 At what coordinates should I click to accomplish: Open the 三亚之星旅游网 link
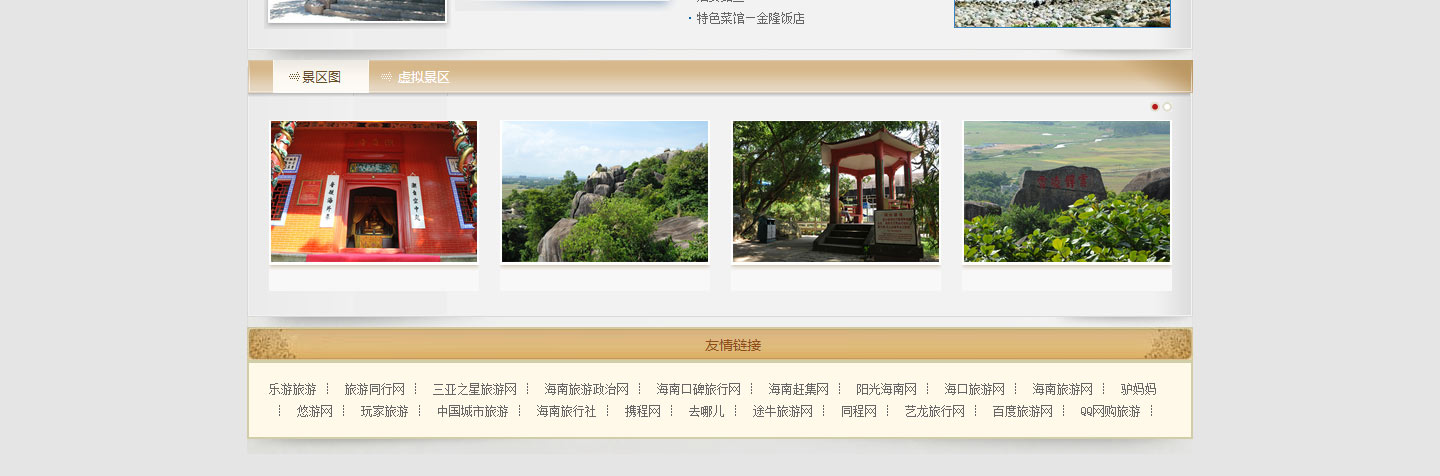(x=474, y=389)
